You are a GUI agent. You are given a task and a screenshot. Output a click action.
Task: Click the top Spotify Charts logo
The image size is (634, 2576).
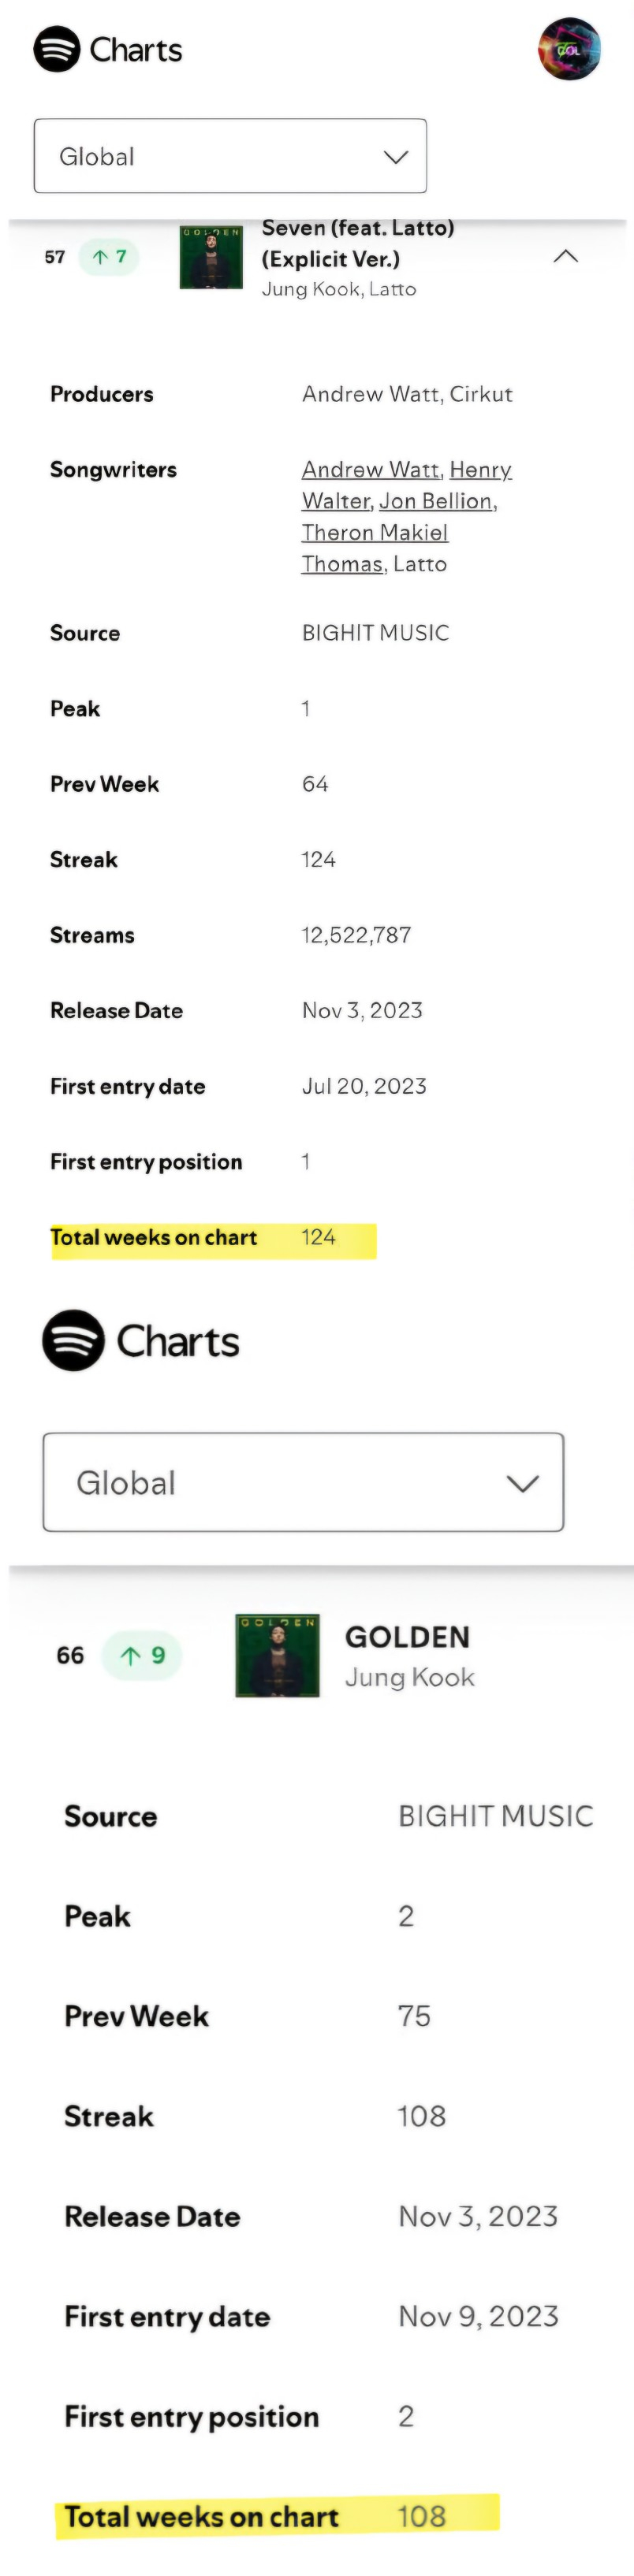[x=108, y=50]
